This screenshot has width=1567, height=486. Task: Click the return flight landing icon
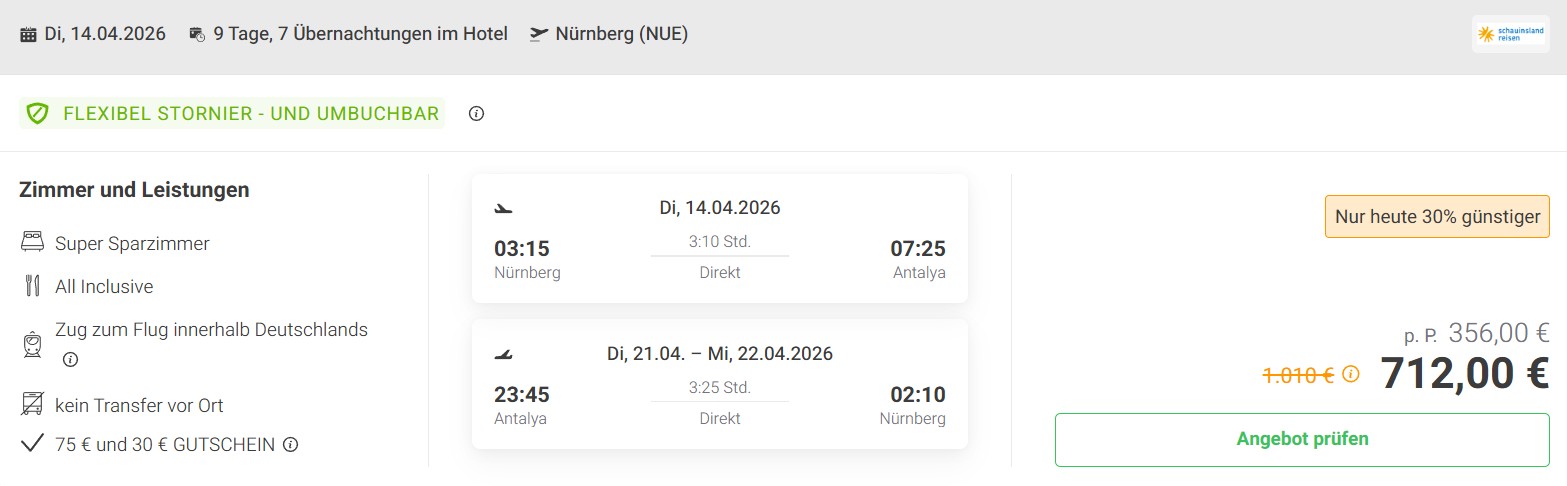click(x=503, y=354)
